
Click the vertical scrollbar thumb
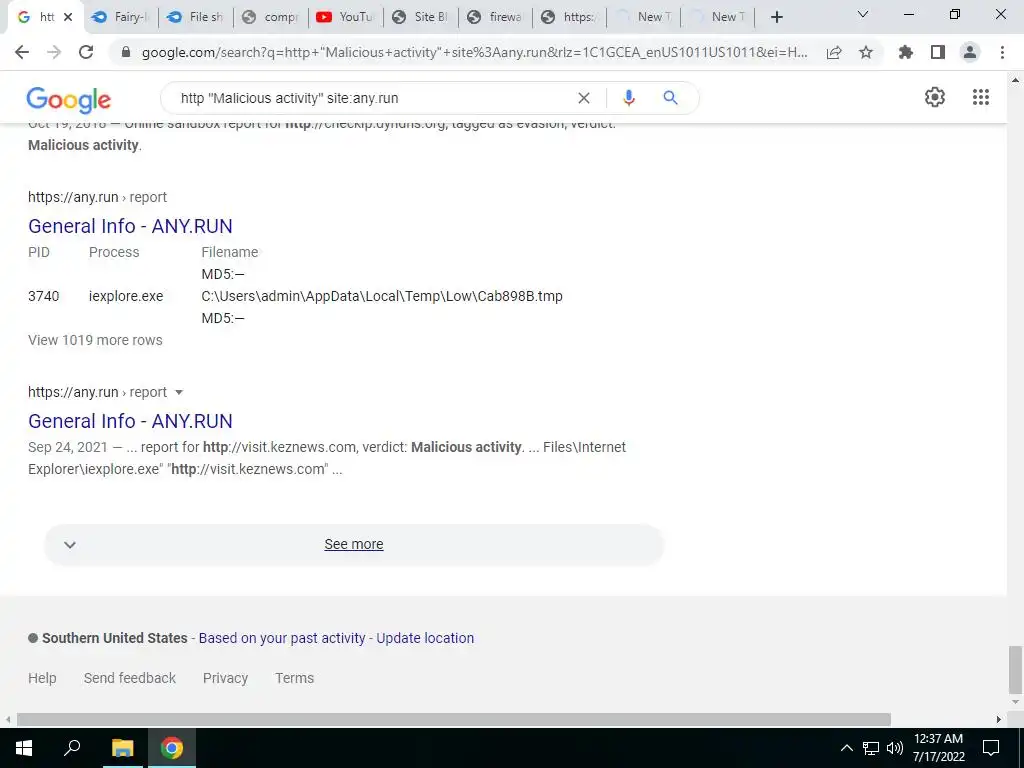tap(1015, 671)
